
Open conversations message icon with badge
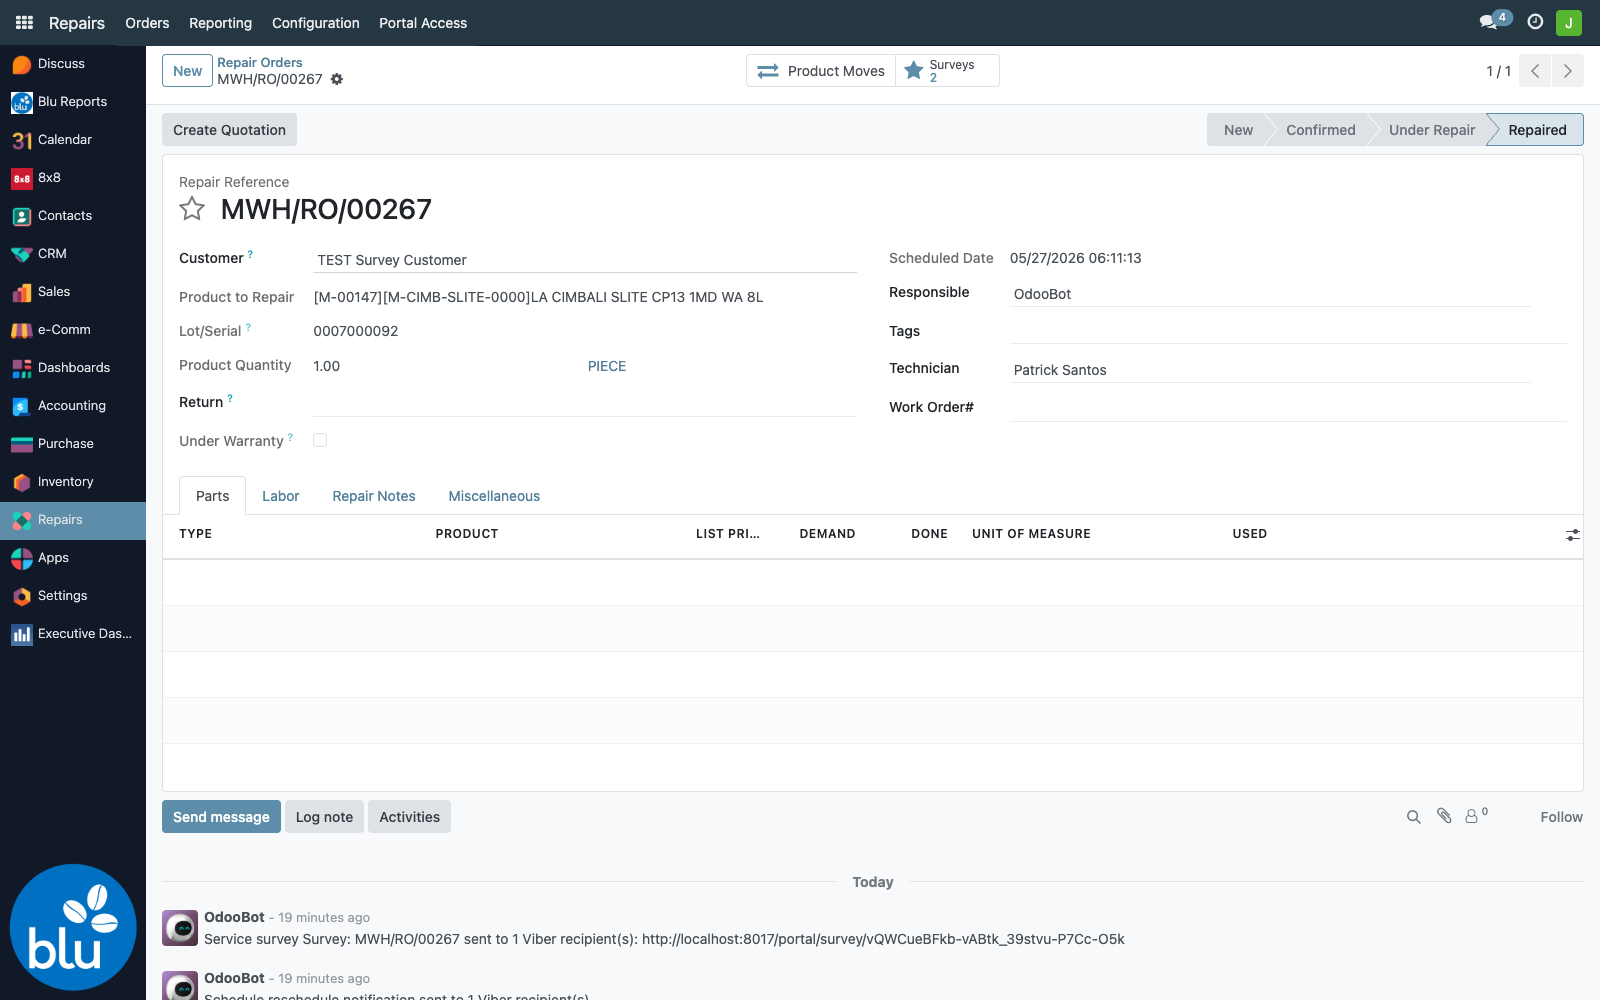pos(1494,21)
